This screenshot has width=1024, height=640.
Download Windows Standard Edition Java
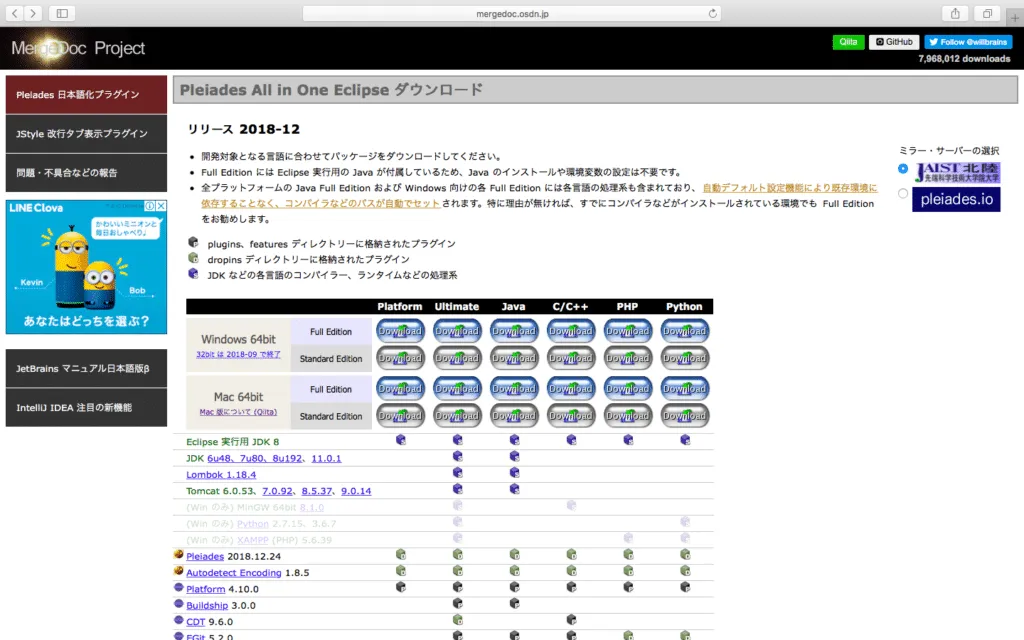coord(514,358)
